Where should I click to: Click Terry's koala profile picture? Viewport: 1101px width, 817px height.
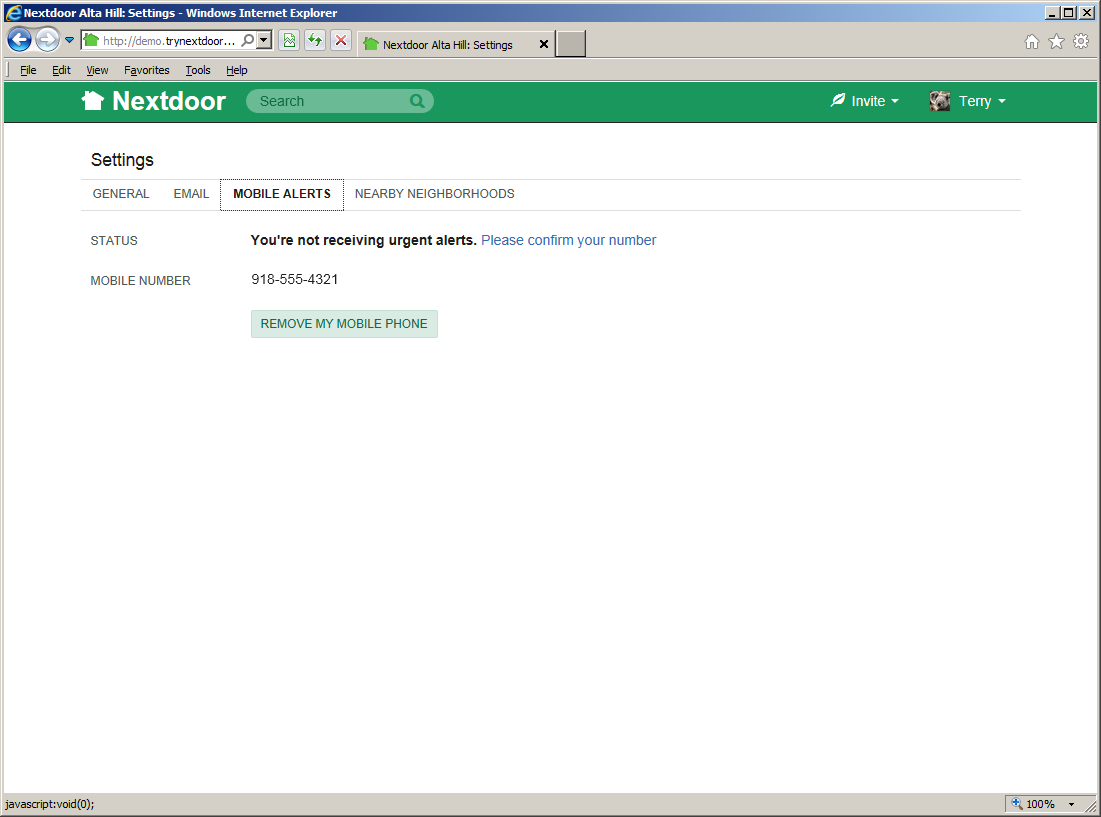[939, 101]
